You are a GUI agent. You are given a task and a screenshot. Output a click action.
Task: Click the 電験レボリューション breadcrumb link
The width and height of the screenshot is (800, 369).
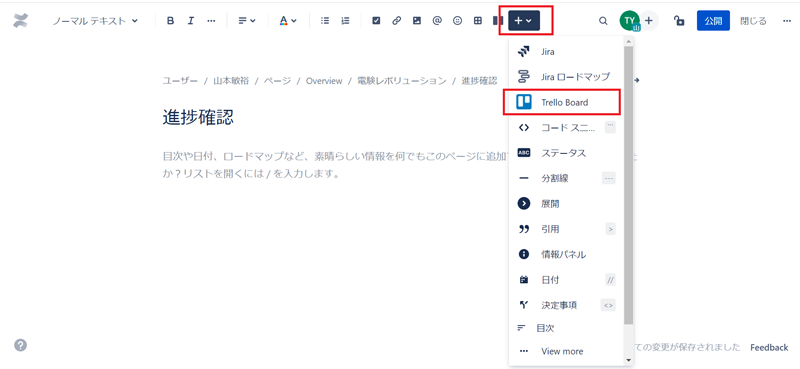click(x=402, y=81)
